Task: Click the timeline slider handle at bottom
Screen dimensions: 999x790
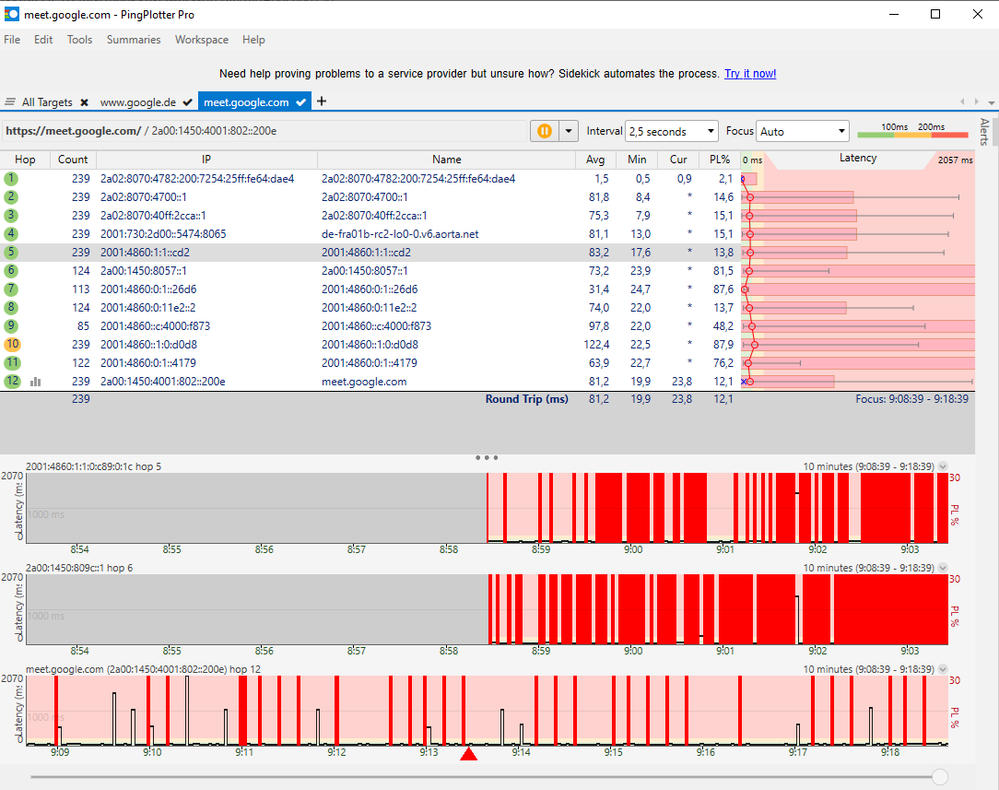Action: (x=940, y=777)
